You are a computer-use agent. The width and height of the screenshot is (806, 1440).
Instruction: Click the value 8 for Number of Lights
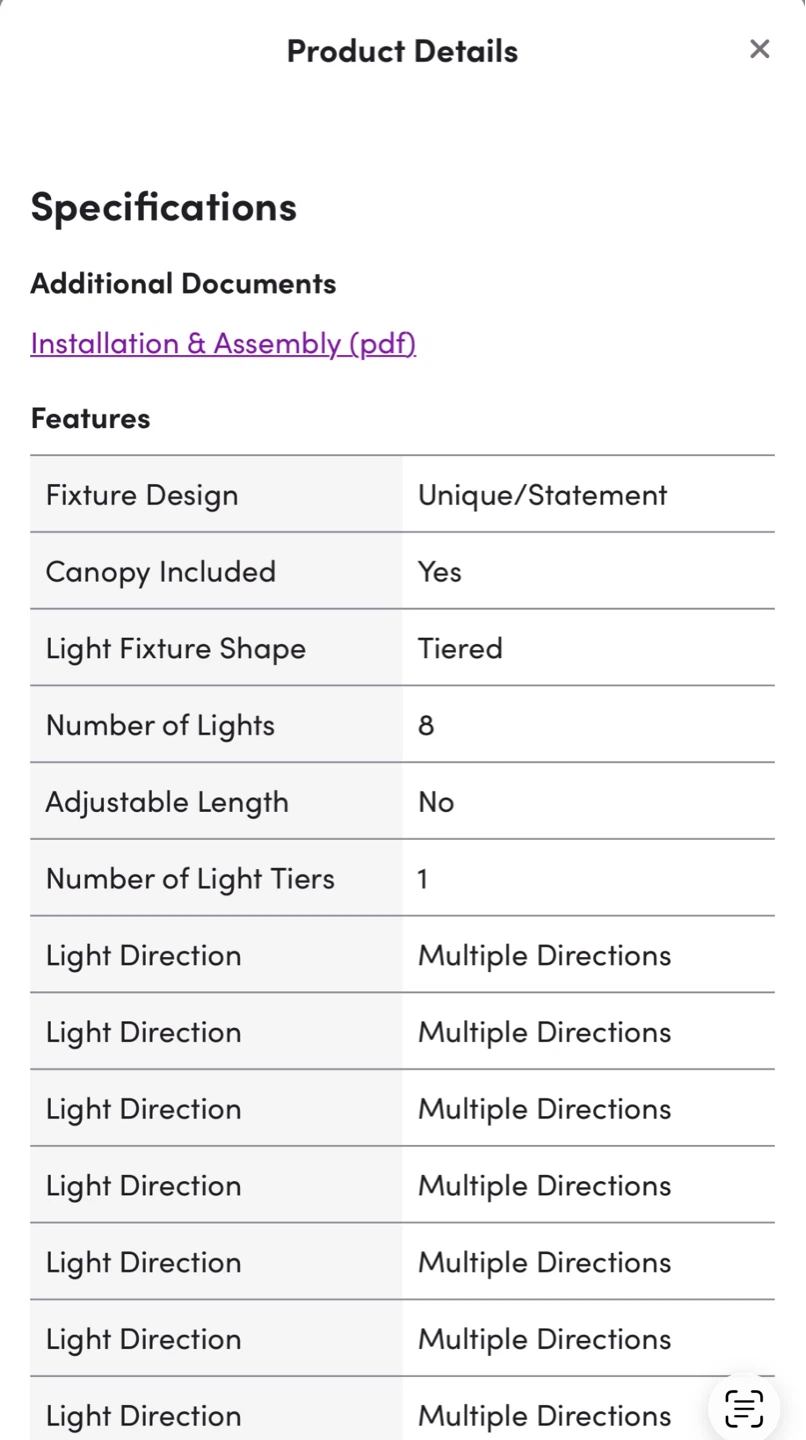[426, 725]
